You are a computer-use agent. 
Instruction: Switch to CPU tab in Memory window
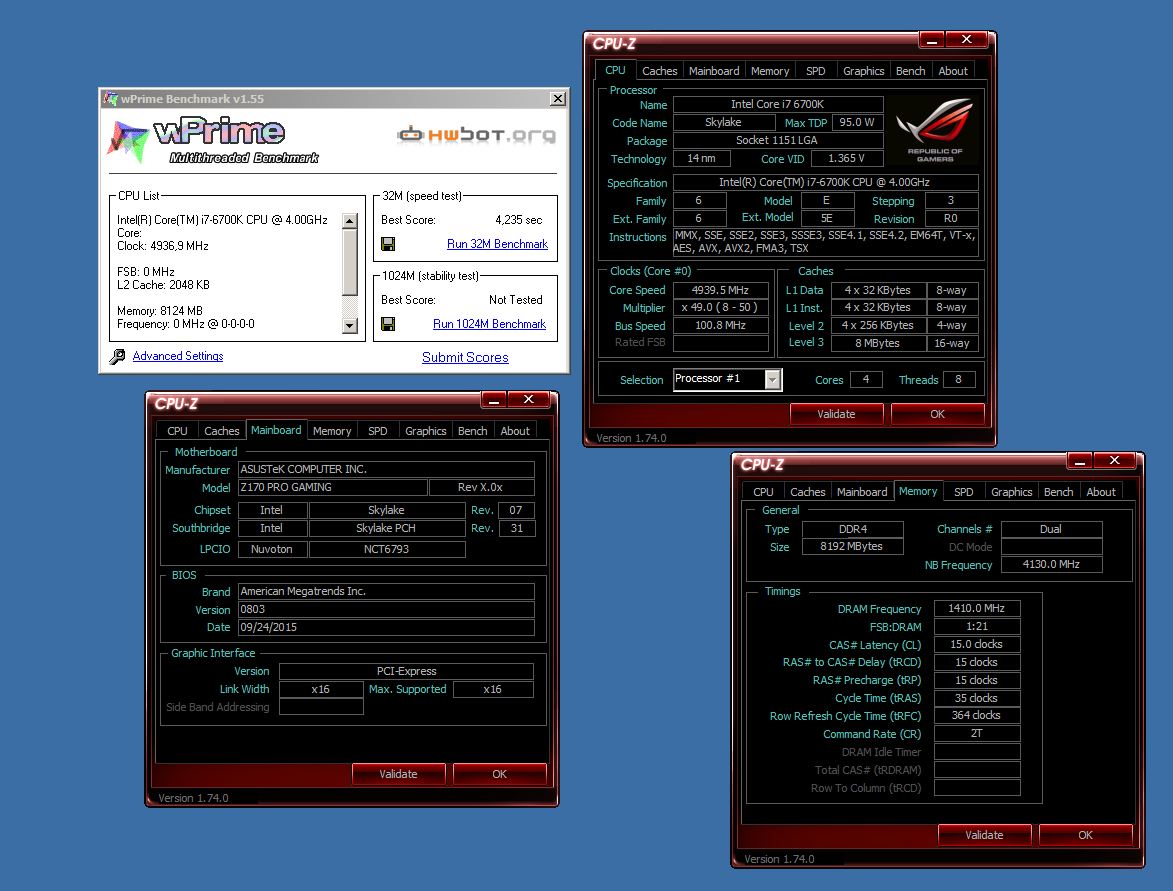click(x=763, y=492)
